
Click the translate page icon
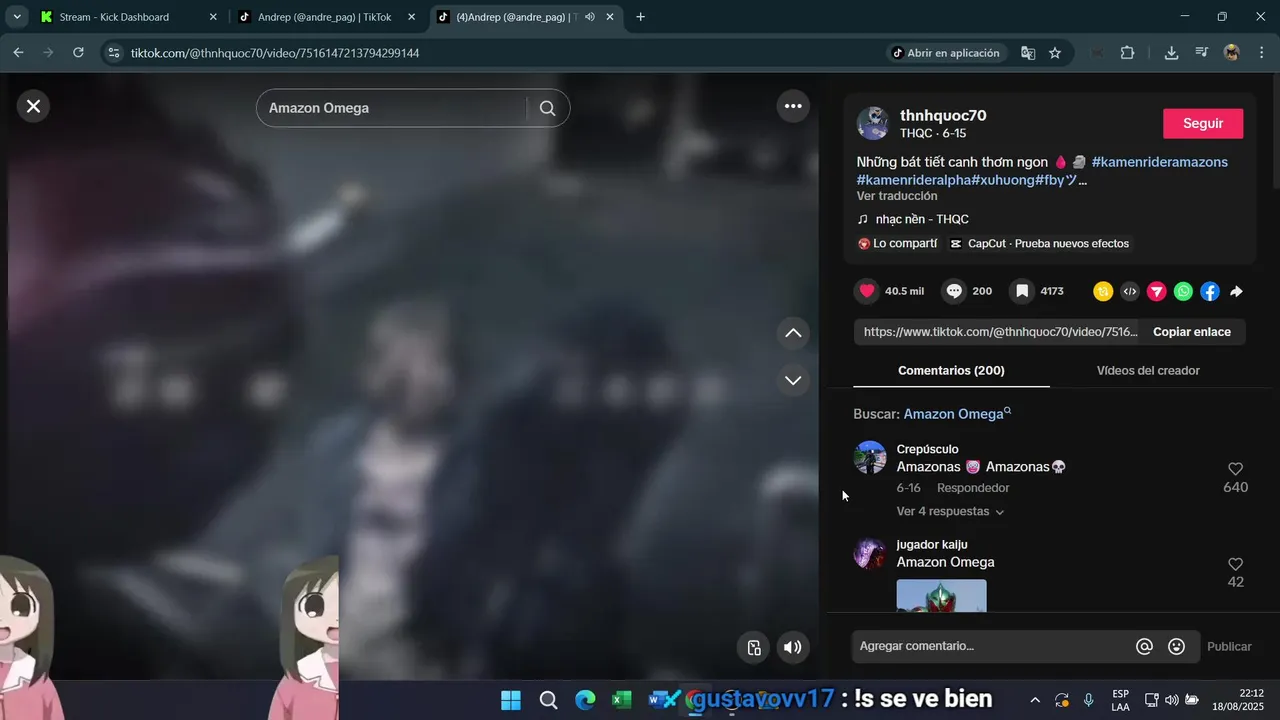click(1028, 53)
